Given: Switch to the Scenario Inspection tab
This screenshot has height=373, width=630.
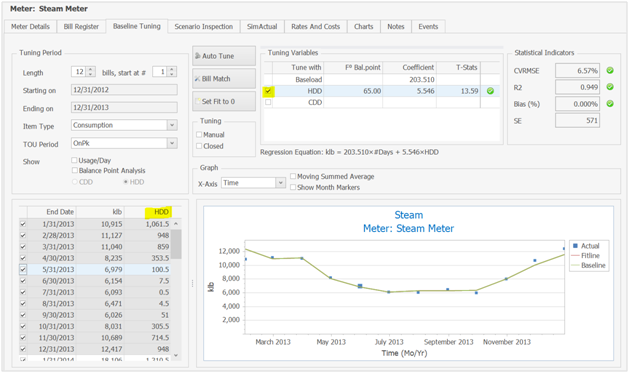Looking at the screenshot, I should pyautogui.click(x=204, y=27).
